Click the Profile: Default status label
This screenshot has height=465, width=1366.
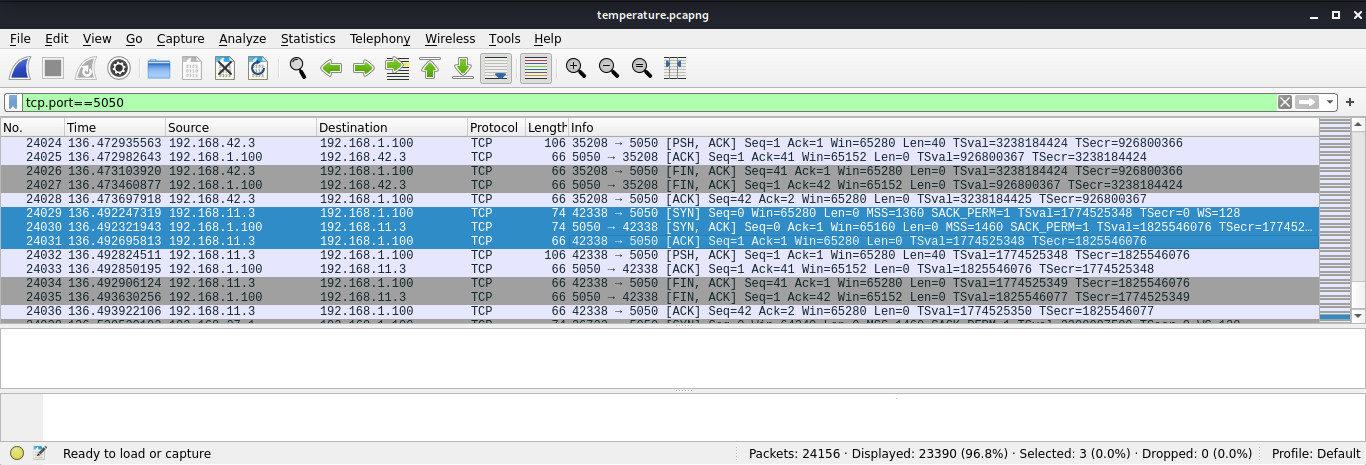coord(1315,453)
